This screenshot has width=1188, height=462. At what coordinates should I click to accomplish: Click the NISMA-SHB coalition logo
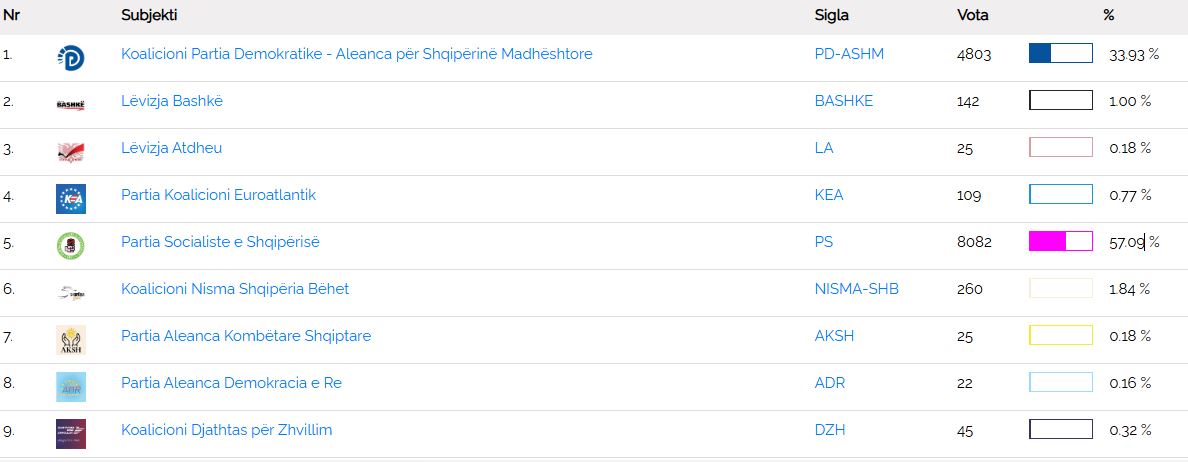[70, 292]
